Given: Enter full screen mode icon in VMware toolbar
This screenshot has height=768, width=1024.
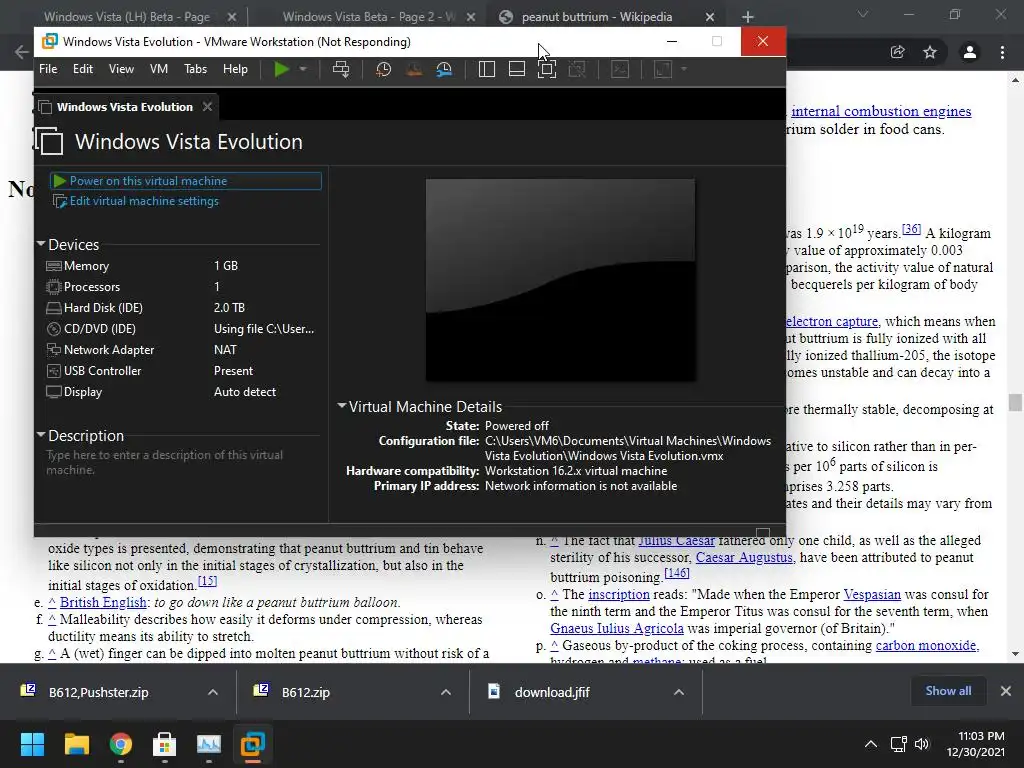Looking at the screenshot, I should pos(547,69).
